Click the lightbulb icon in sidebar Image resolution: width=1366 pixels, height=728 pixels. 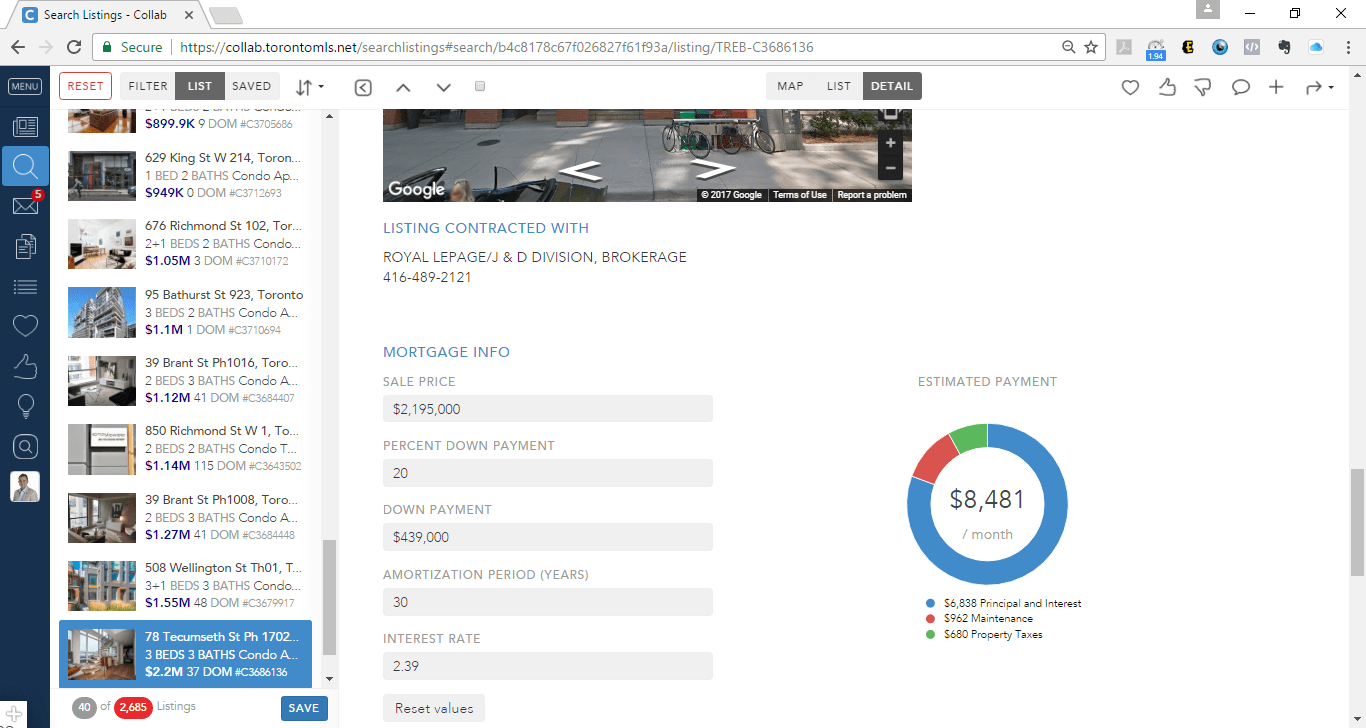point(25,405)
